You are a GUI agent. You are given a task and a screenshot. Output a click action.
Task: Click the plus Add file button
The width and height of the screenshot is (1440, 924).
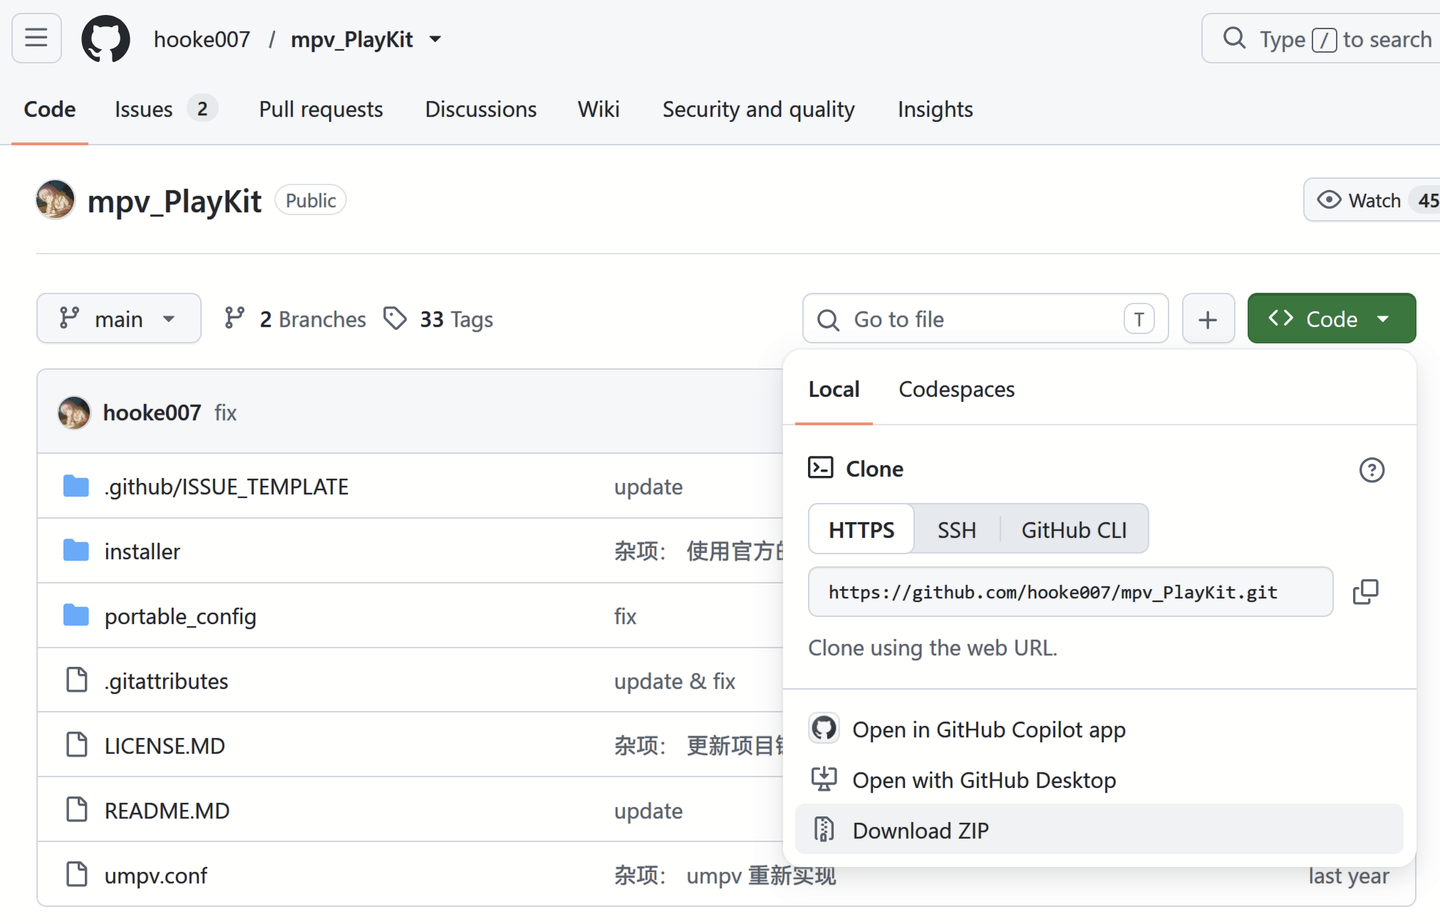point(1208,319)
